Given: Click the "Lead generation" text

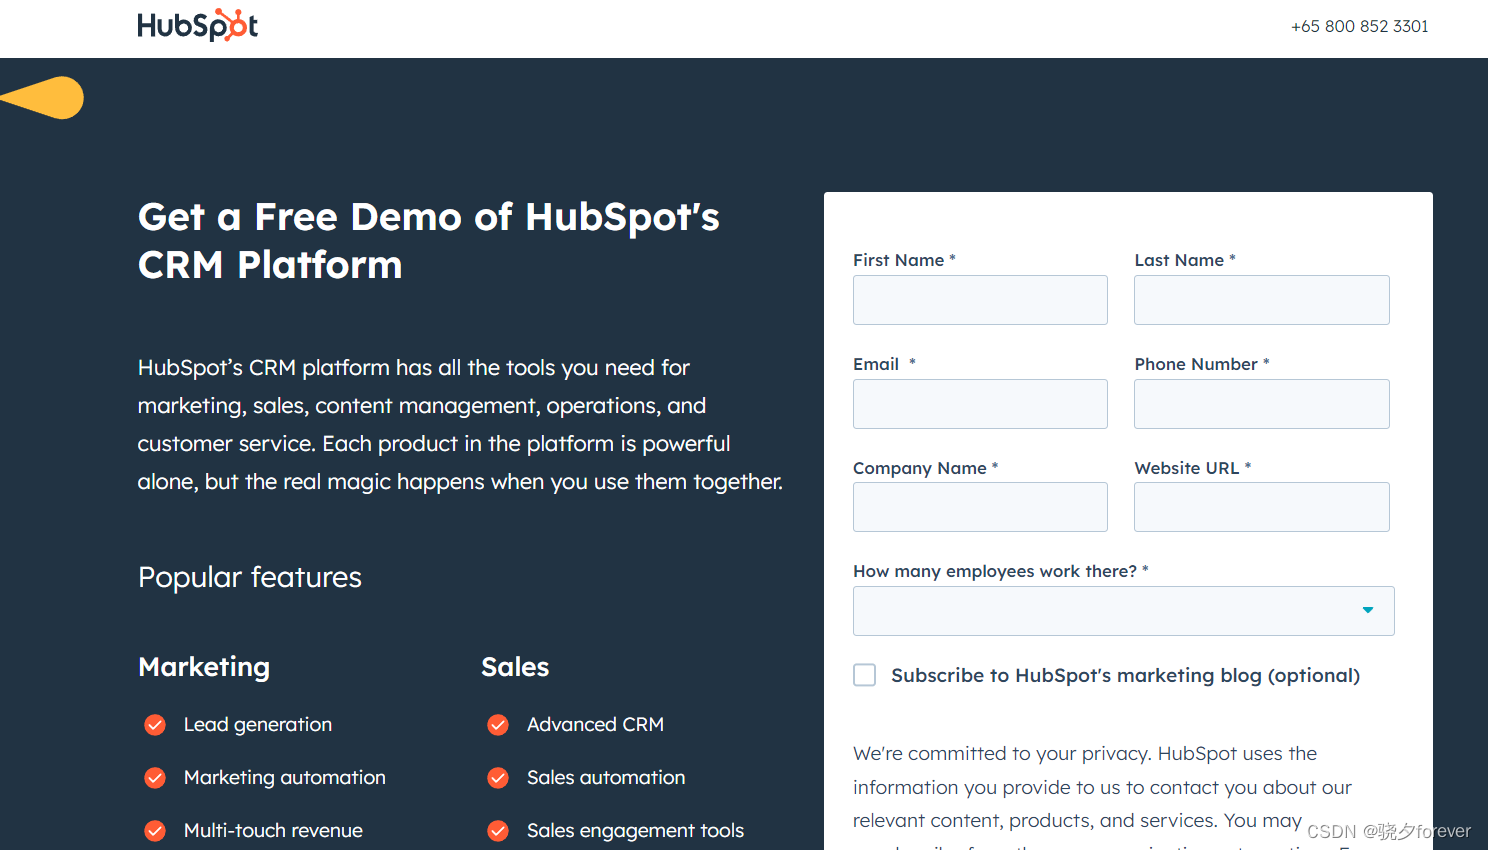Looking at the screenshot, I should coord(258,725).
